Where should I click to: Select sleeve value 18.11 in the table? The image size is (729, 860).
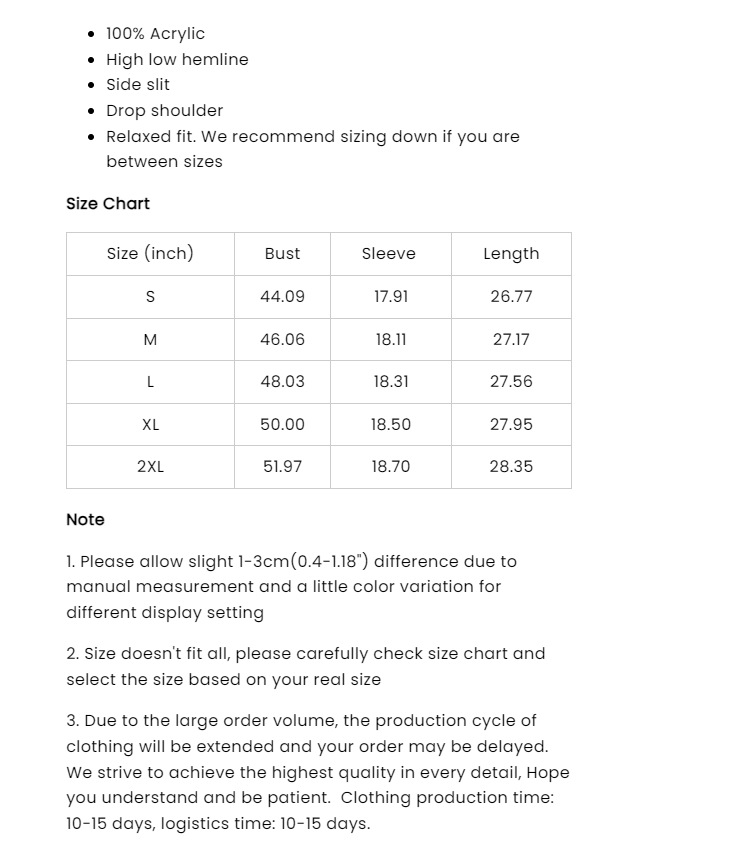tap(391, 340)
